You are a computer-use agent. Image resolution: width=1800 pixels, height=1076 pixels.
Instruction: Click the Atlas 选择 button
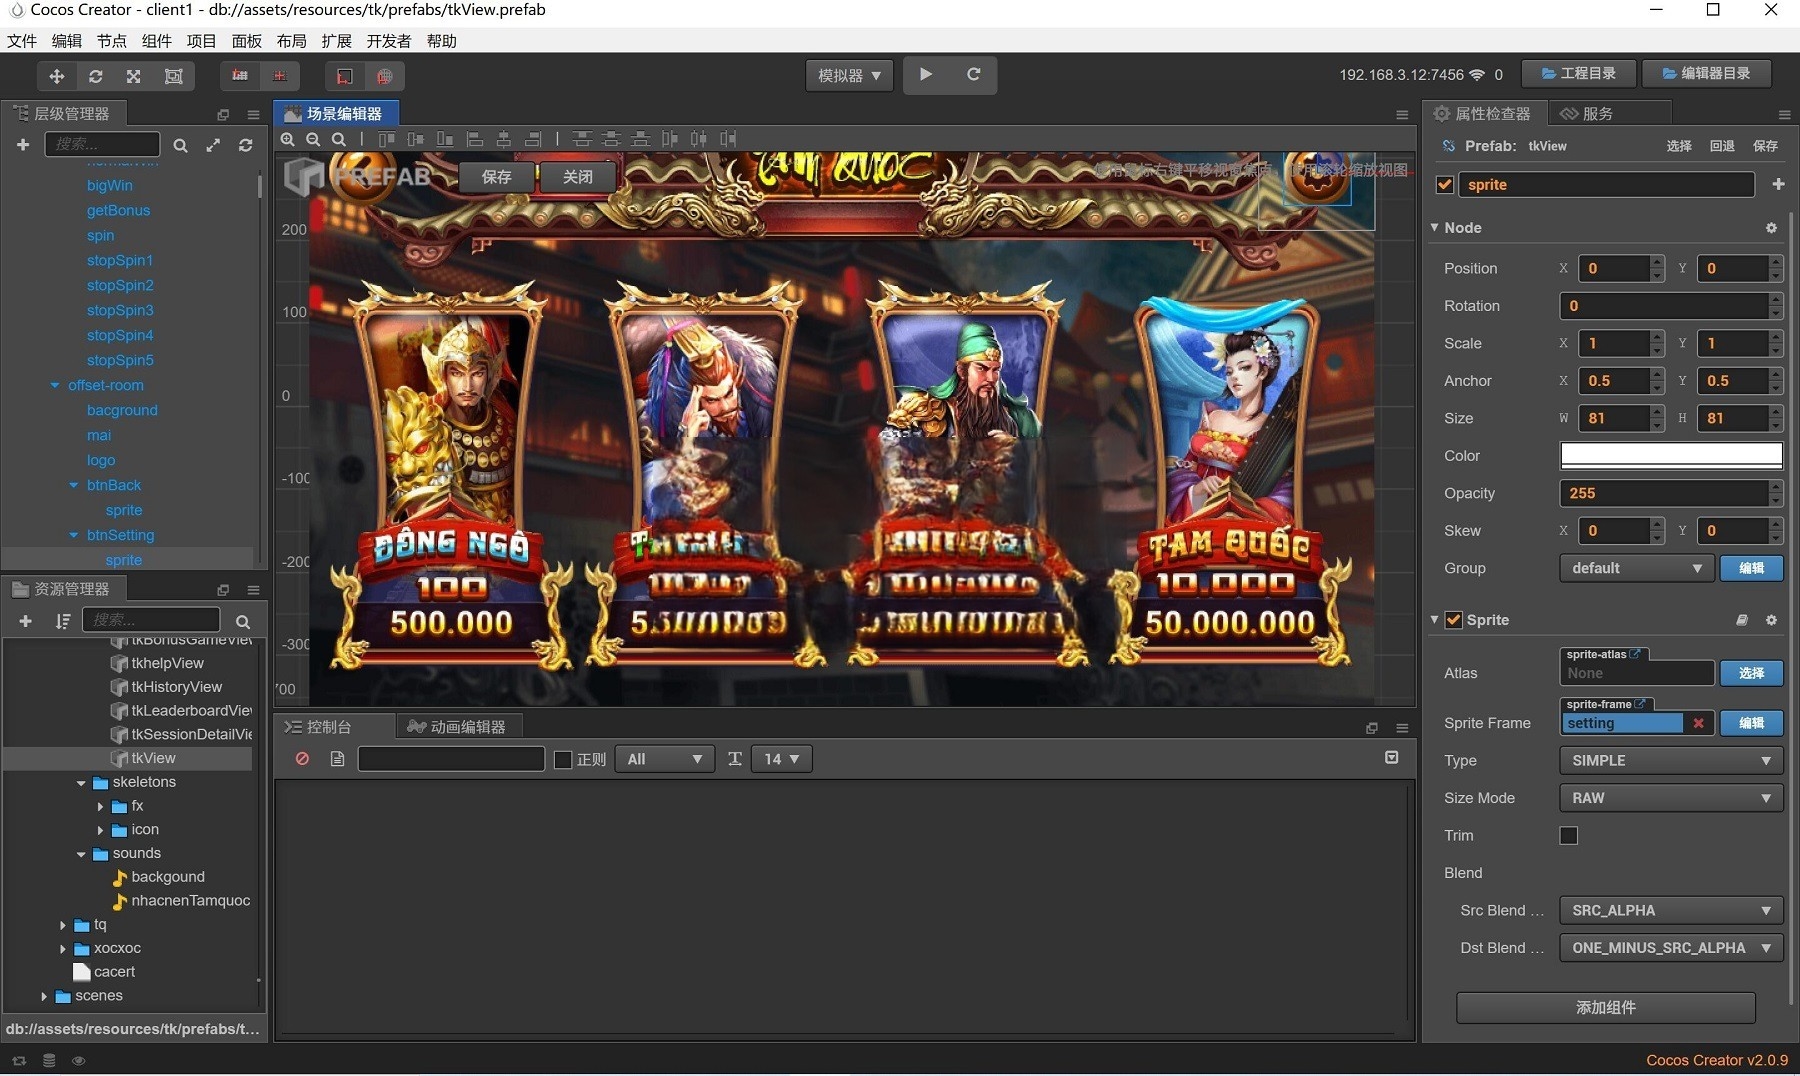1751,673
